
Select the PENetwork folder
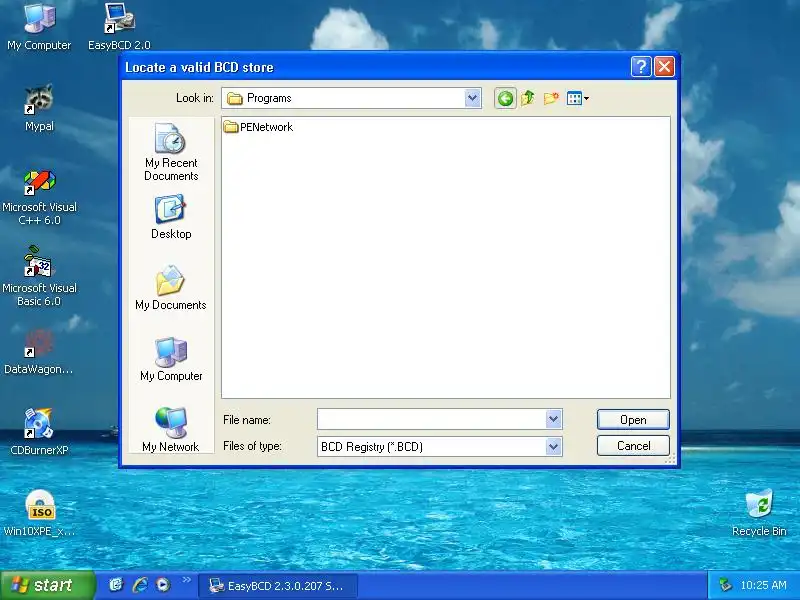[258, 127]
